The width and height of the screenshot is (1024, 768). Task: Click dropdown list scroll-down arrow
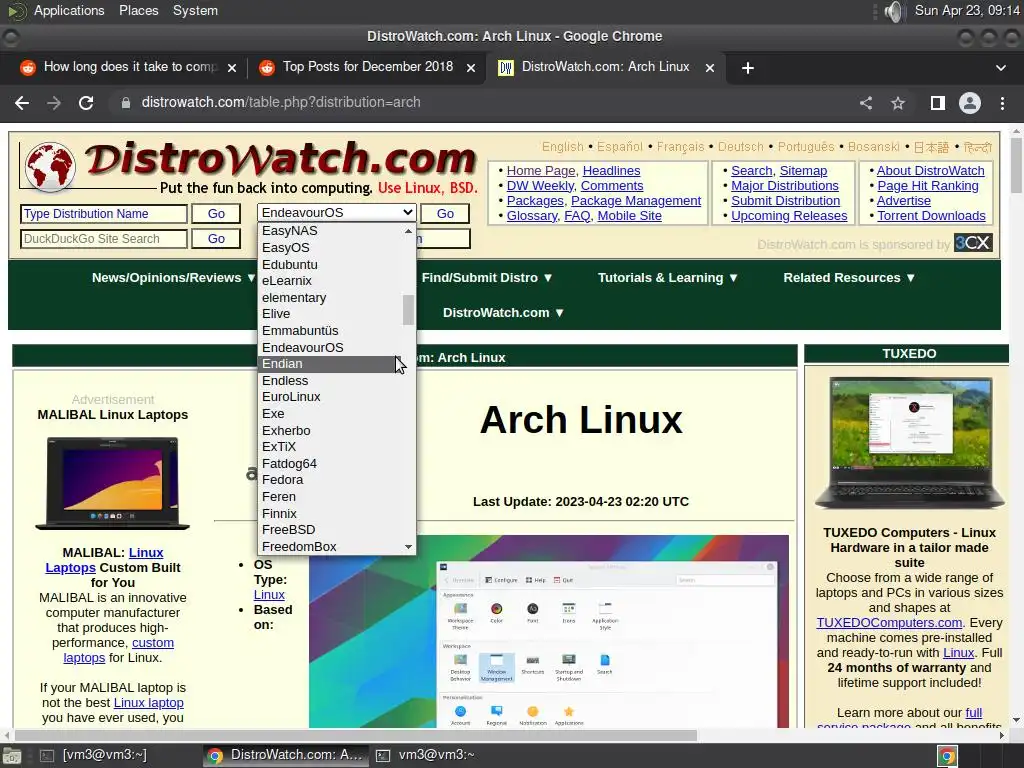click(408, 547)
